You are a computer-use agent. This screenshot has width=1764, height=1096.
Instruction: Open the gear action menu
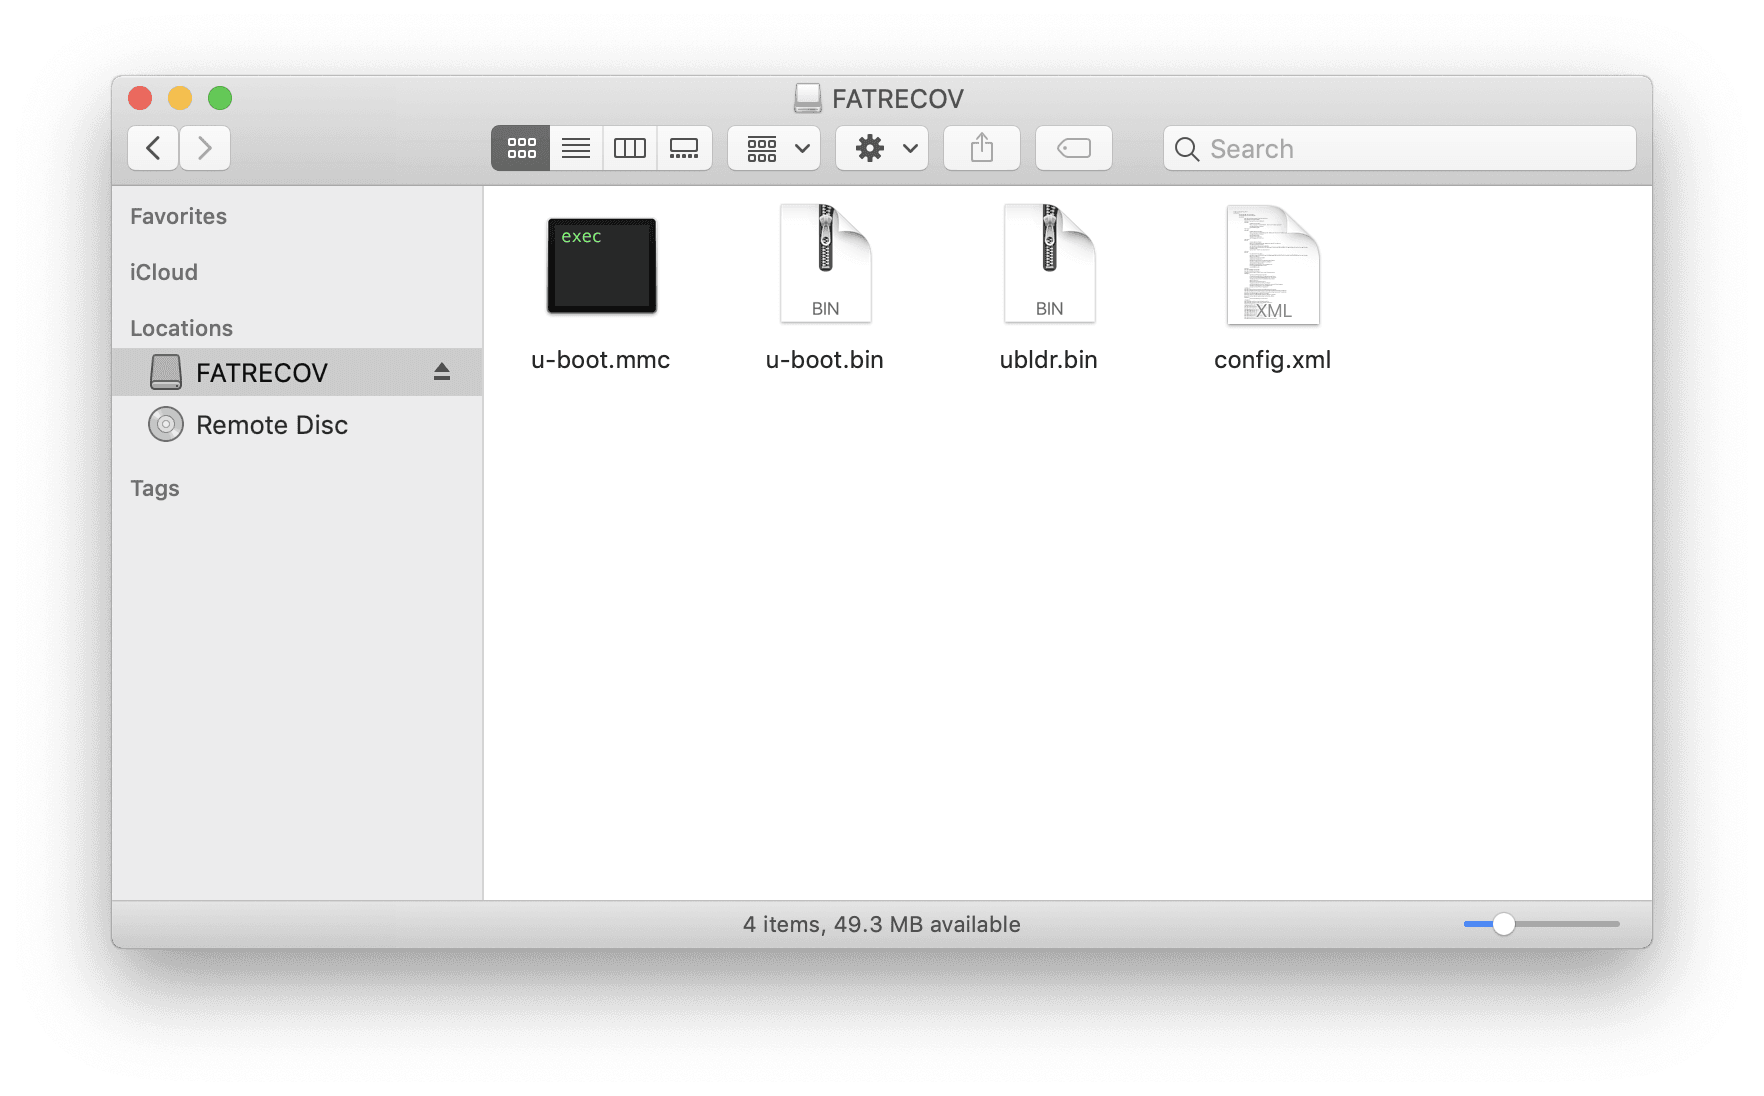click(882, 148)
